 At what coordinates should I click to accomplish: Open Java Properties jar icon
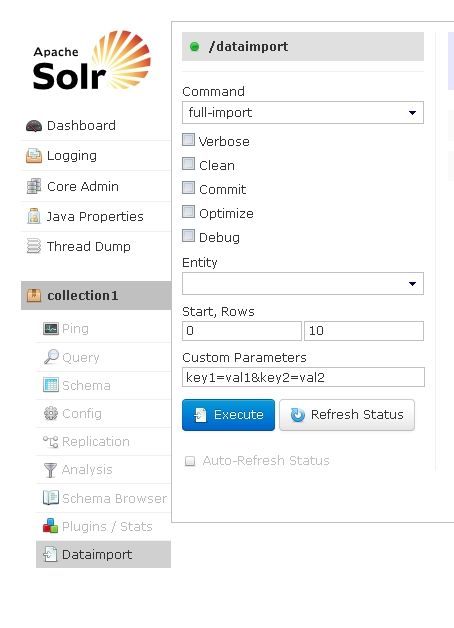34,216
